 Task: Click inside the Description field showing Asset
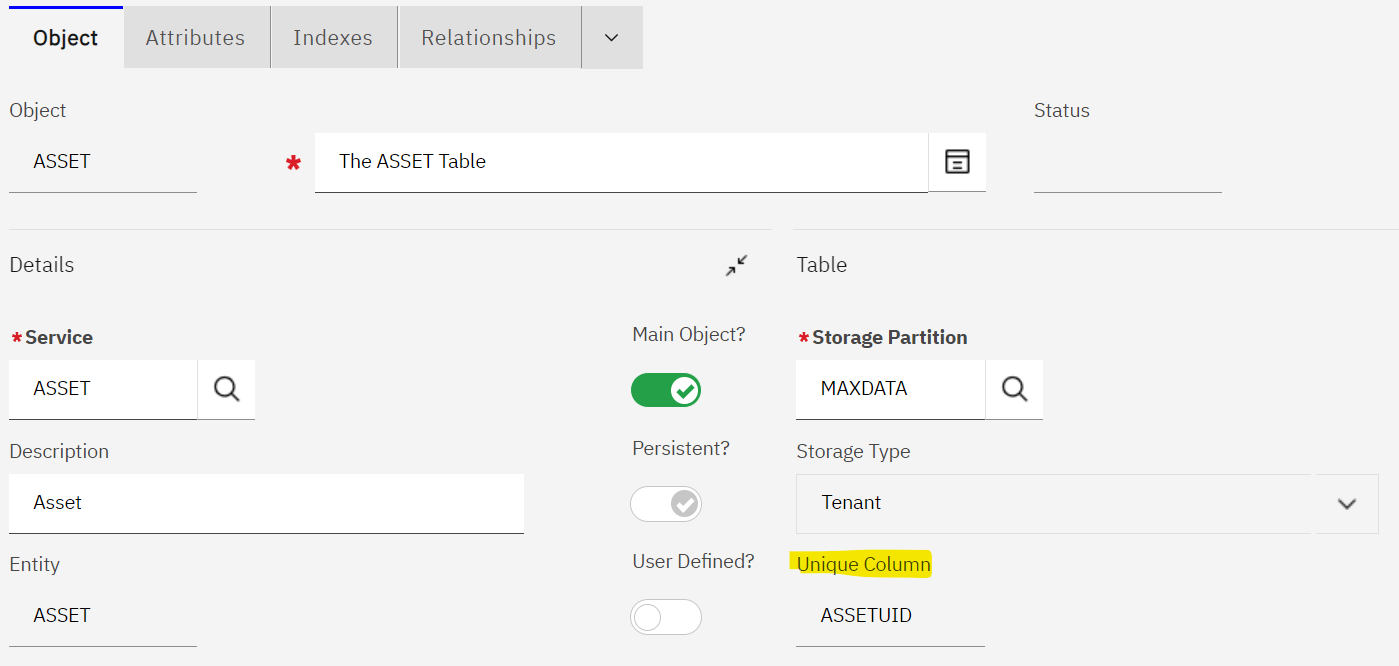click(x=266, y=502)
